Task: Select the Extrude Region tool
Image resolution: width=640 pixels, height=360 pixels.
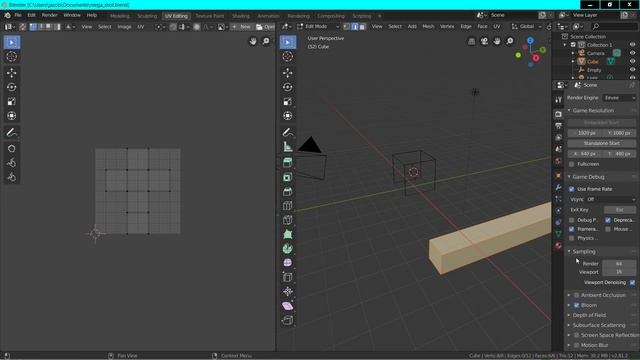Action: (288, 162)
